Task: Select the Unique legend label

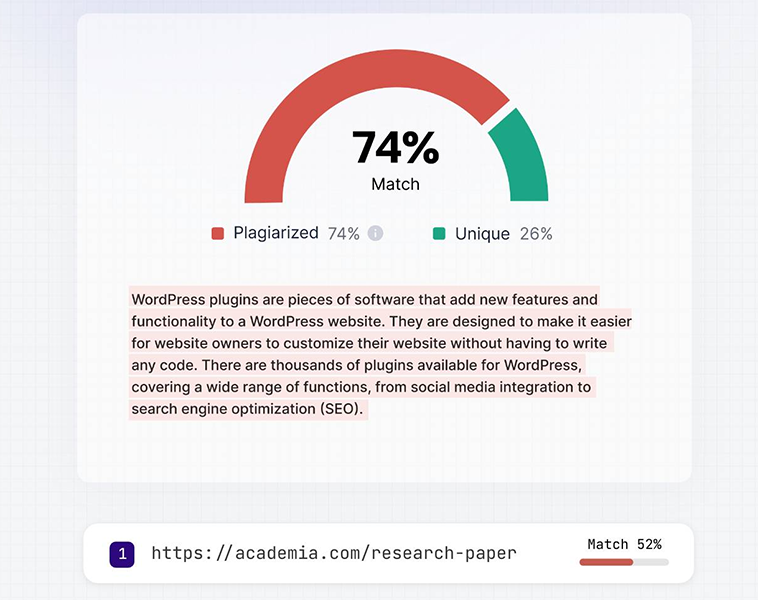Action: (x=482, y=234)
